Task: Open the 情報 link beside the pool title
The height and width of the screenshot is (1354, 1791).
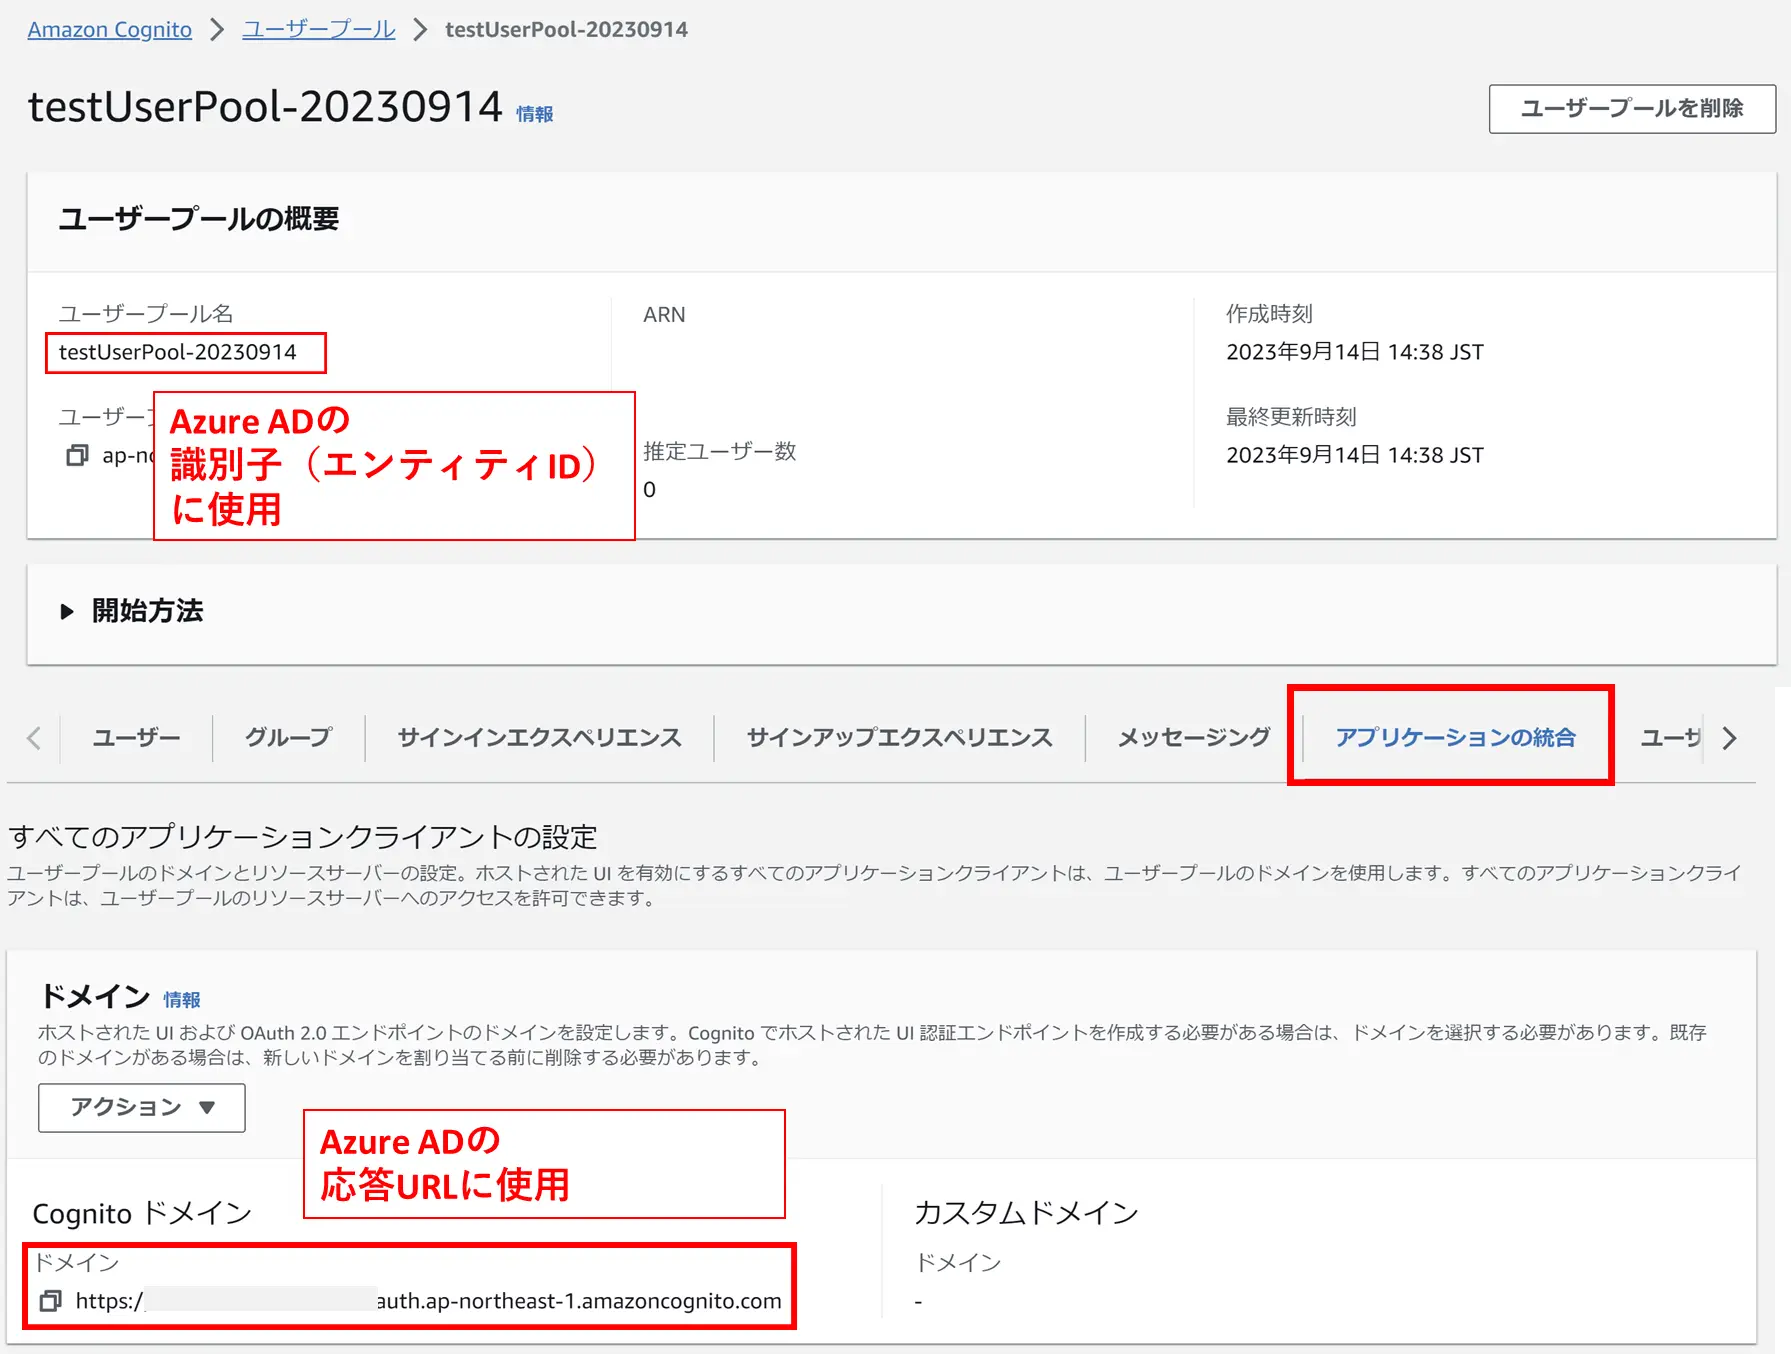Action: point(535,115)
